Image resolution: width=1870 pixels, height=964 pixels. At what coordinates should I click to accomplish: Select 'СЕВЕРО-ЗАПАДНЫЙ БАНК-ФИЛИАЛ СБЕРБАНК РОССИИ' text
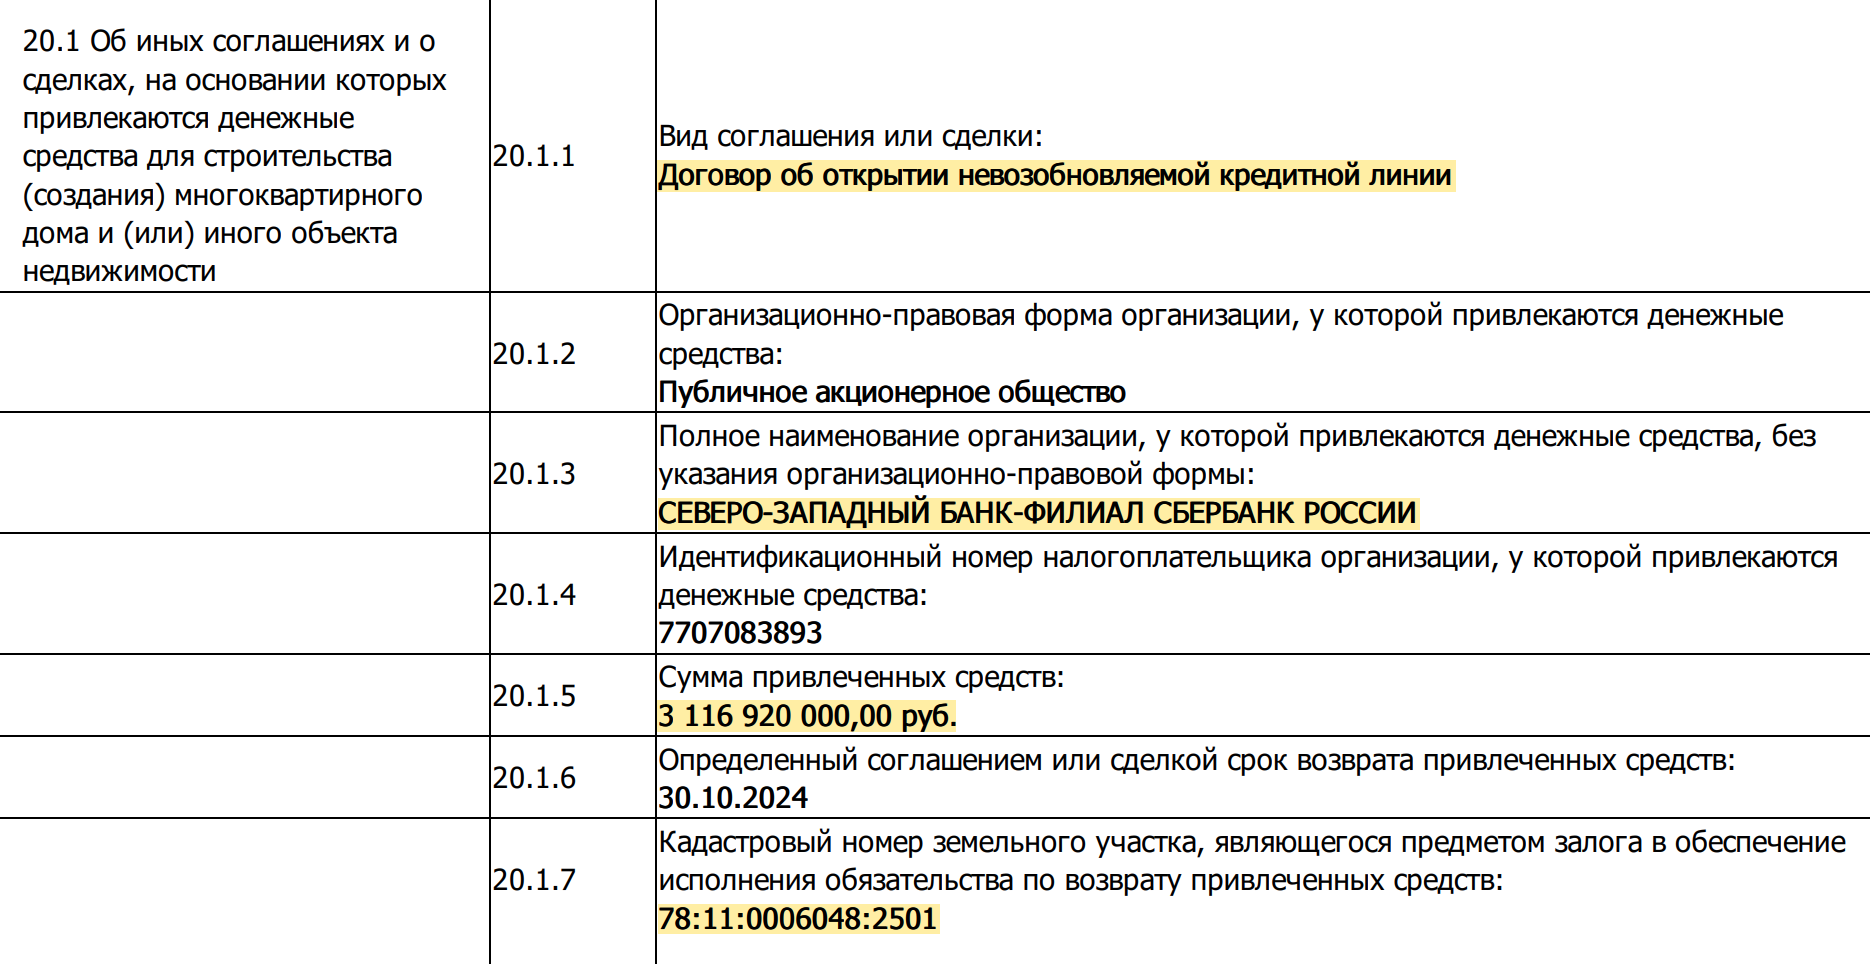tap(1037, 513)
